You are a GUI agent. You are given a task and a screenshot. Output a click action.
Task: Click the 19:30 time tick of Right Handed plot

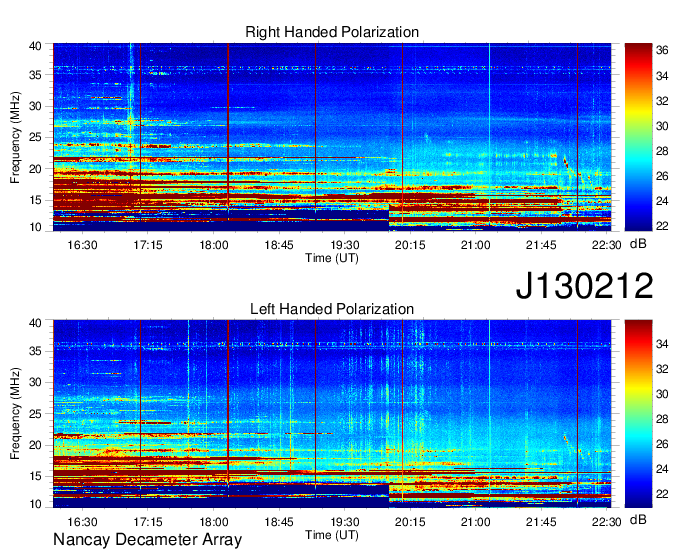click(x=344, y=245)
